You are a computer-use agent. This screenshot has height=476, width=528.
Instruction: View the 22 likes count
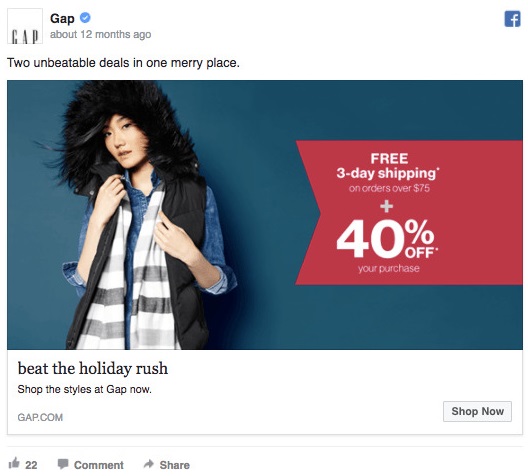pyautogui.click(x=31, y=465)
